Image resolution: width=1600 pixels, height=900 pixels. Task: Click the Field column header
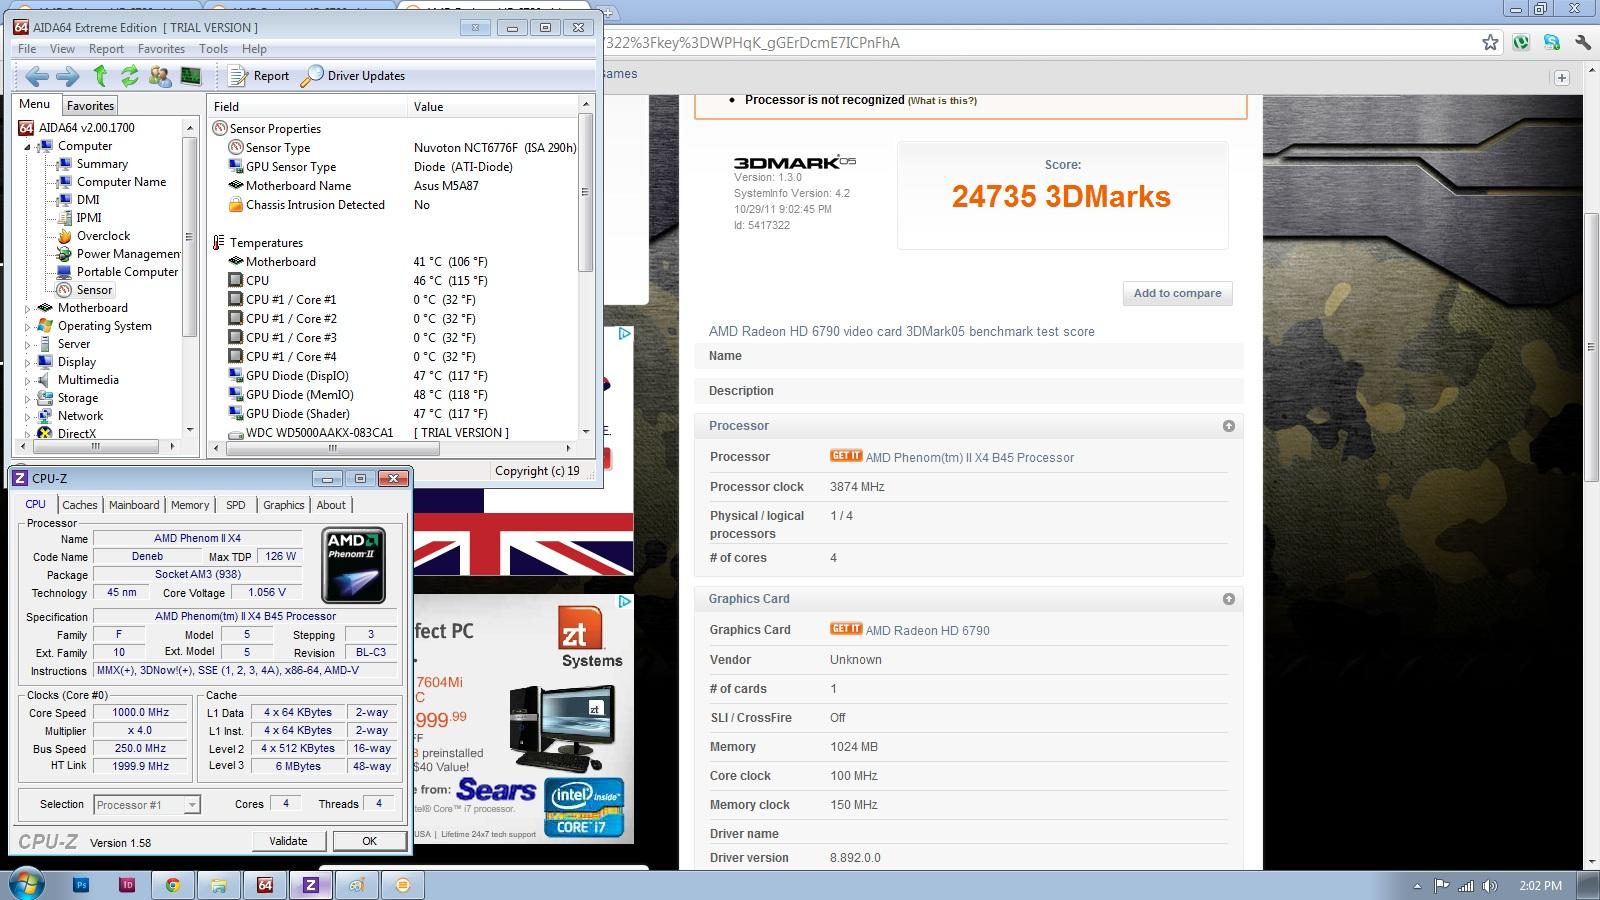pos(307,107)
